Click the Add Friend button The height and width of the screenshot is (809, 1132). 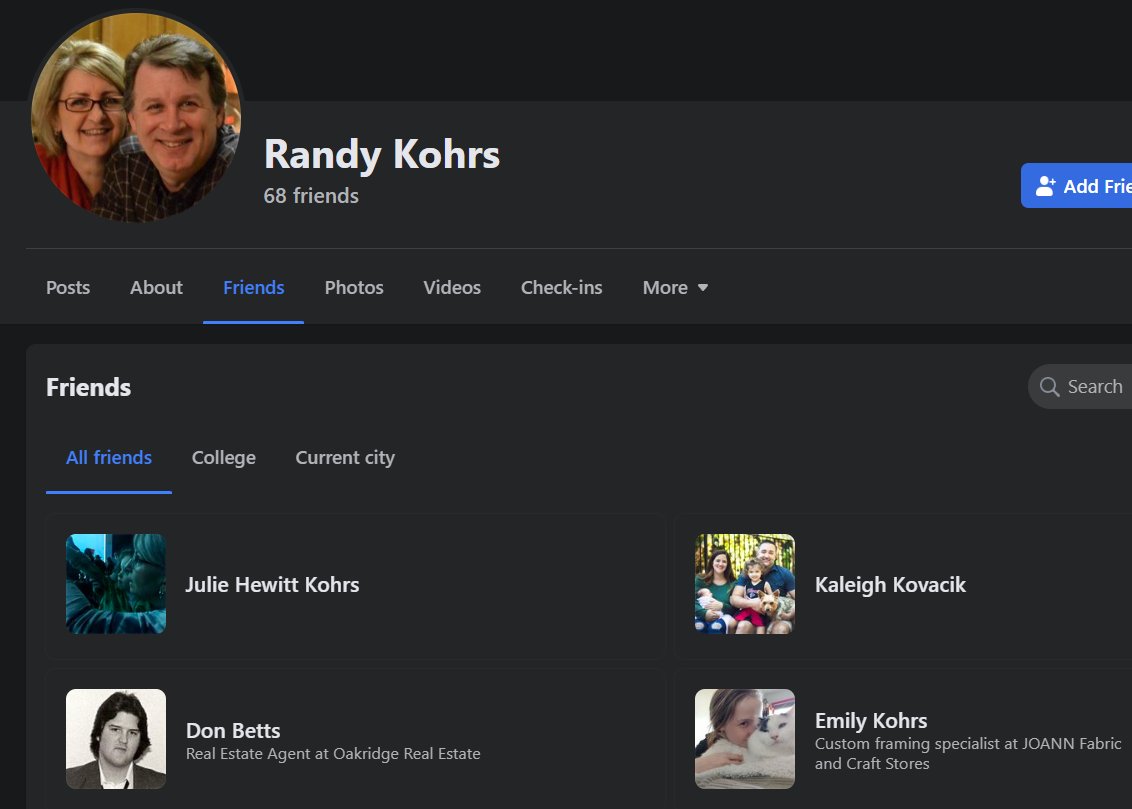click(x=1076, y=185)
